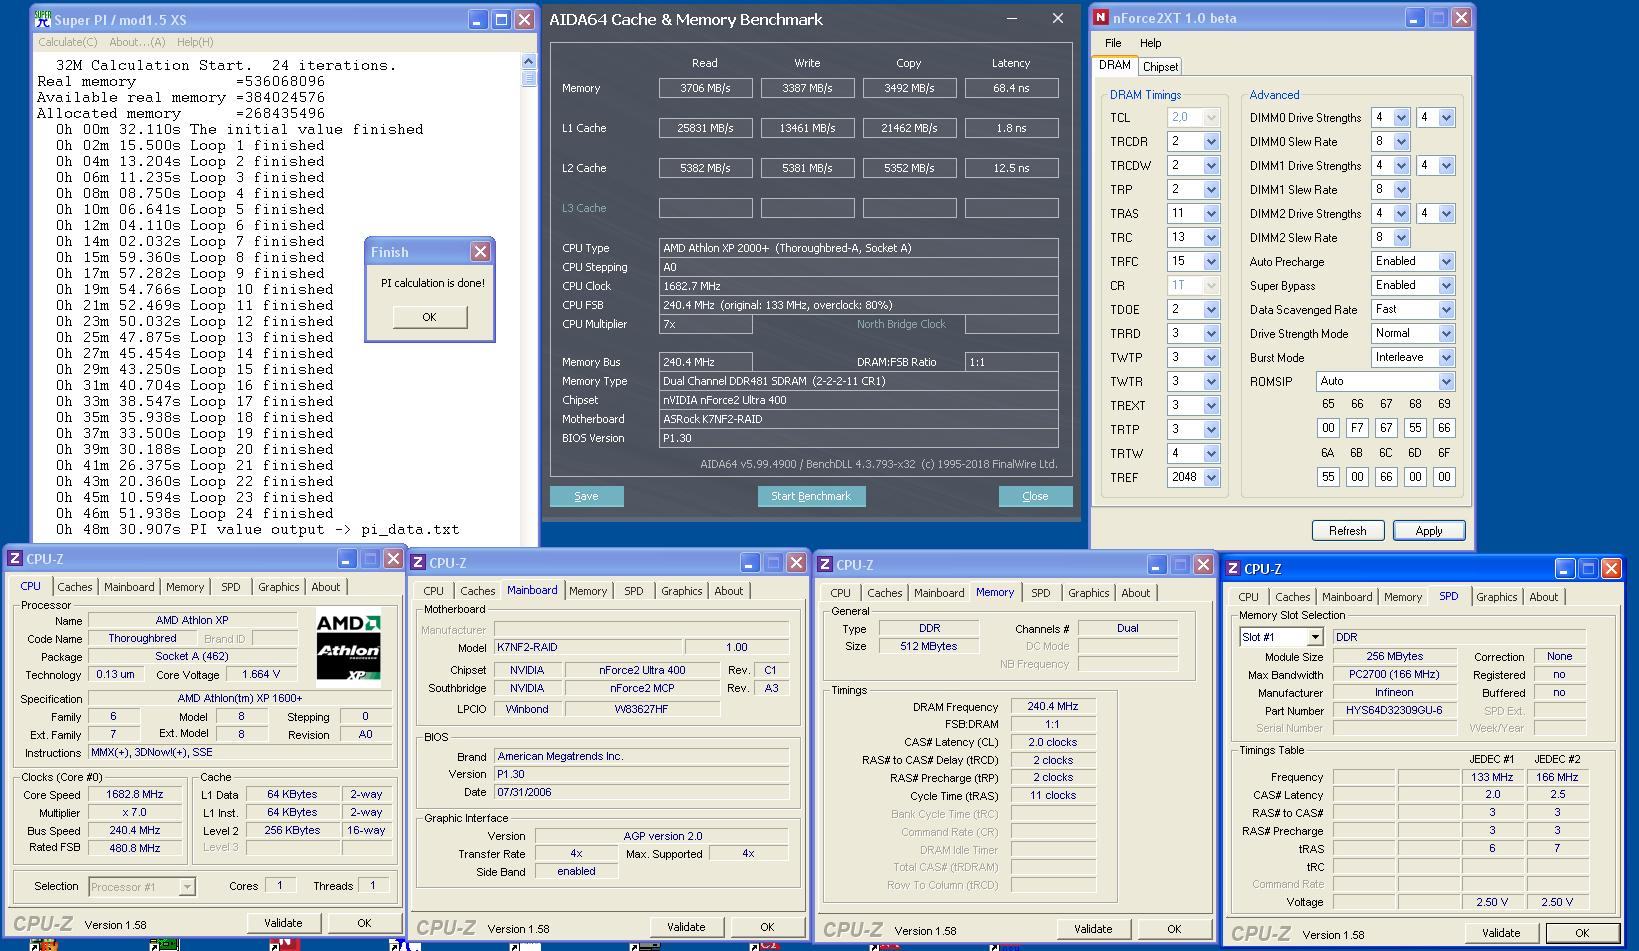Minimize the nForce2XT window
The image size is (1639, 951).
(x=1414, y=18)
